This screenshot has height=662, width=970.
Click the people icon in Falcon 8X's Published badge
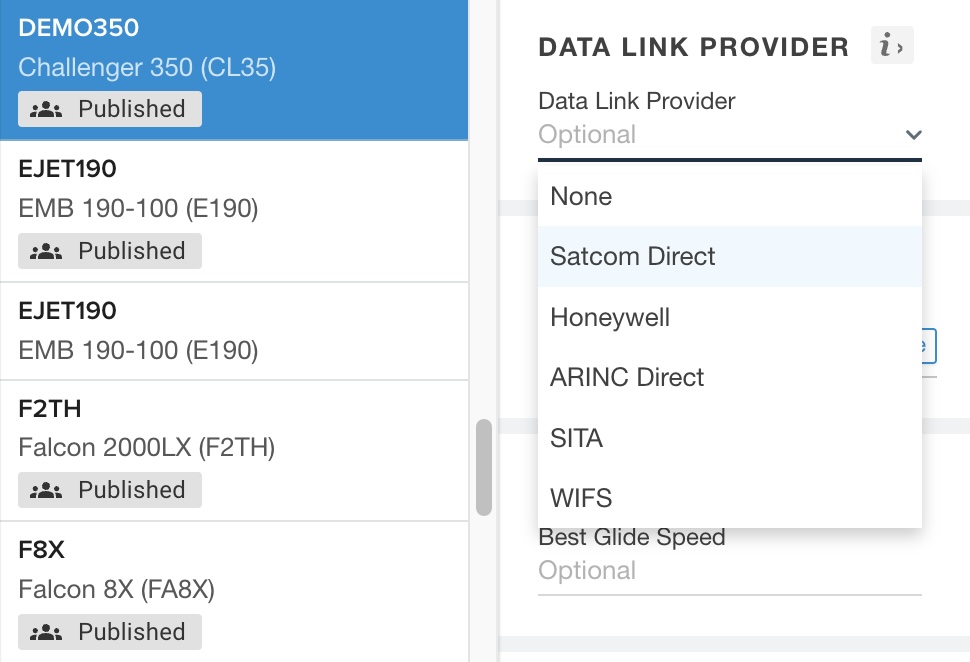click(x=47, y=632)
